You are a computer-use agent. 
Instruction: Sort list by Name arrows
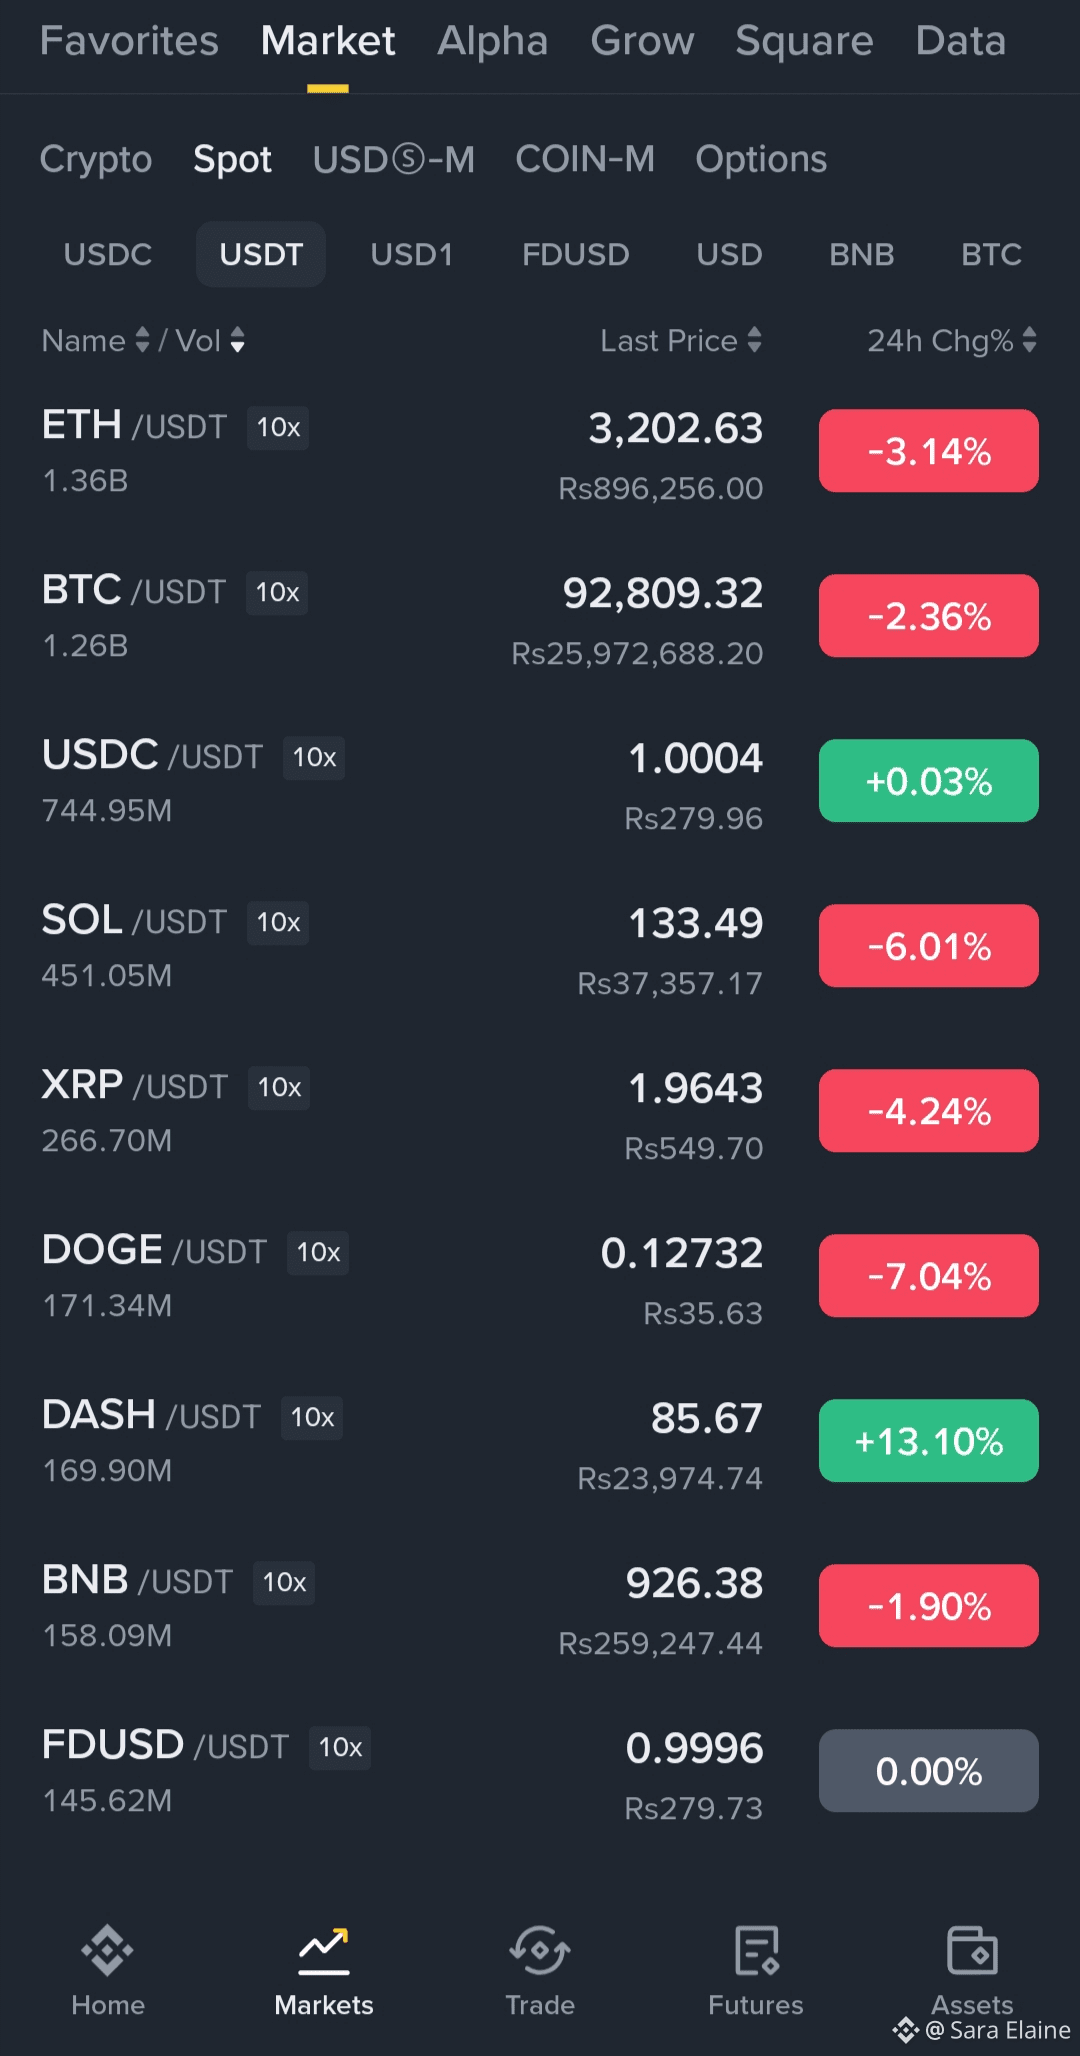142,340
